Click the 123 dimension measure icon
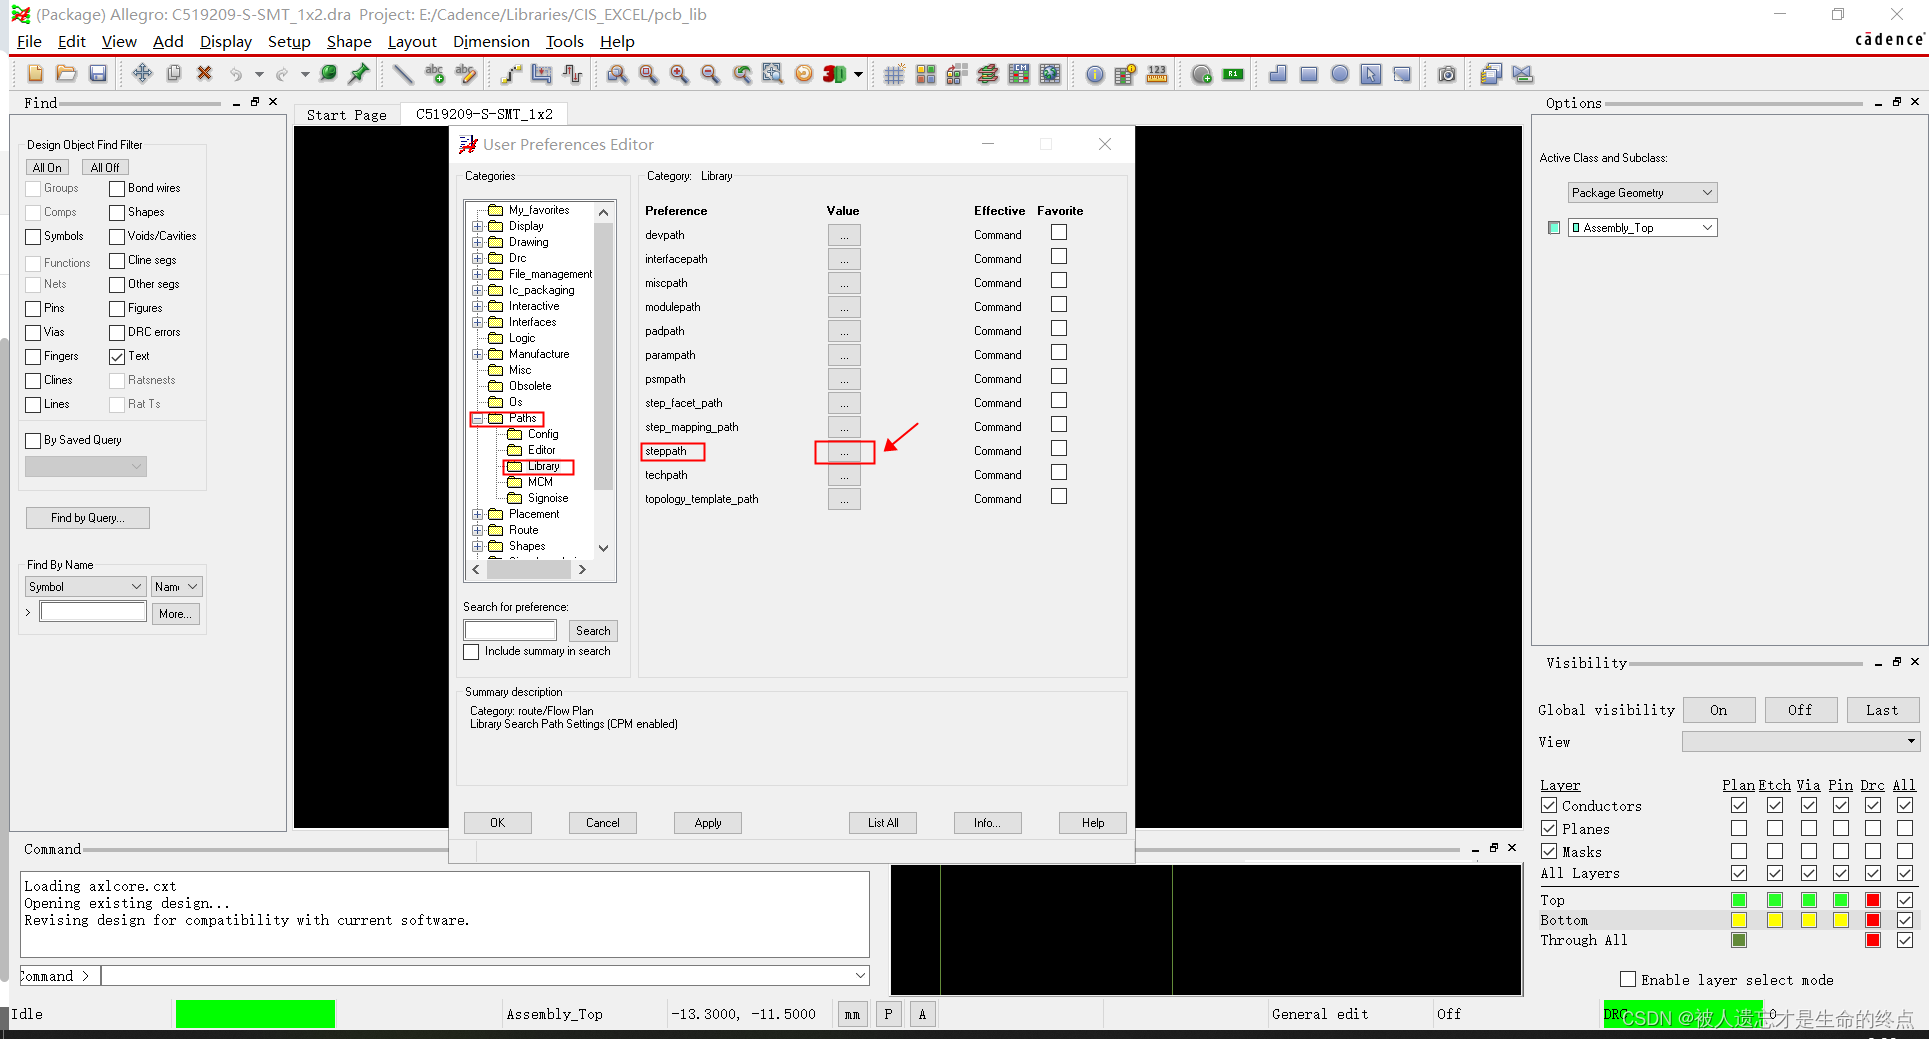The image size is (1929, 1039). point(1157,74)
